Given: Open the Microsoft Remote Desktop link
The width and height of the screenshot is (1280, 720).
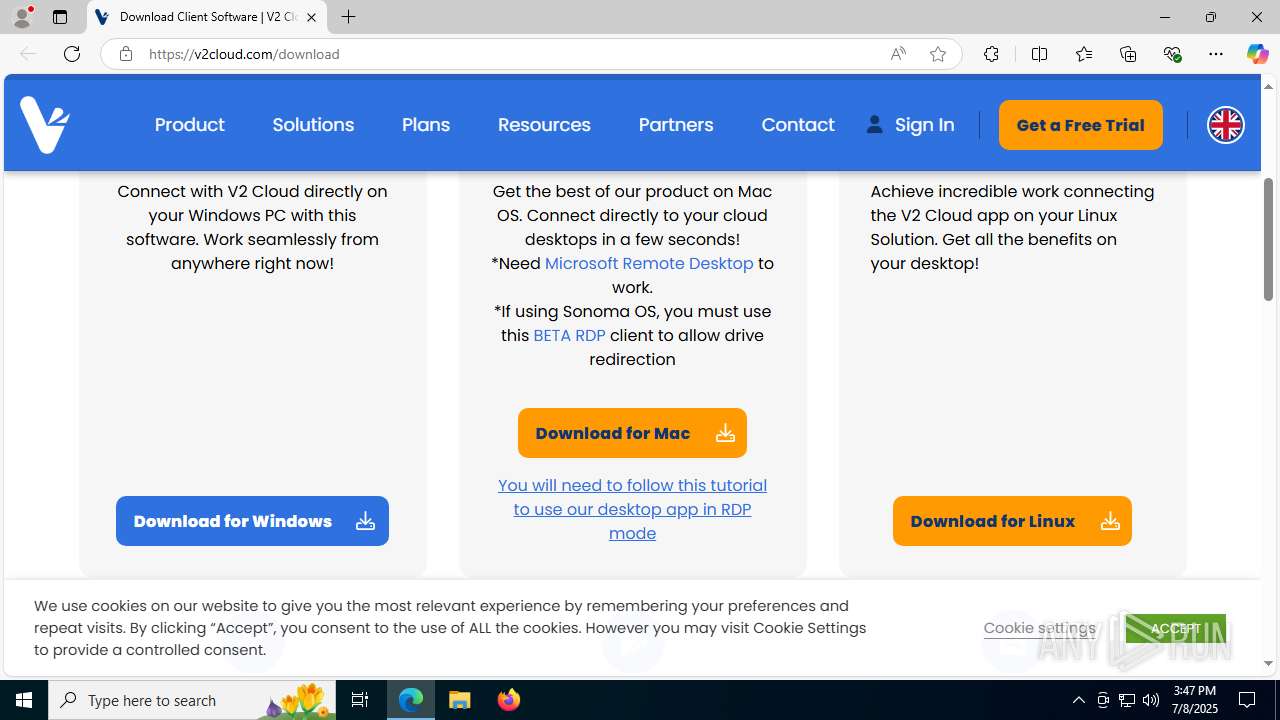Looking at the screenshot, I should [x=649, y=263].
